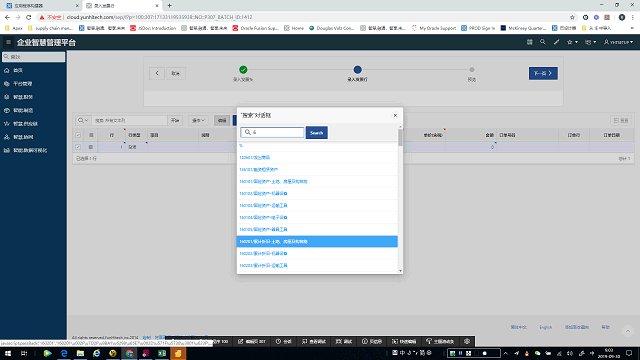Viewport: 640px width, 360px height.
Task: Click the completed green check wizard step
Action: pos(243,70)
